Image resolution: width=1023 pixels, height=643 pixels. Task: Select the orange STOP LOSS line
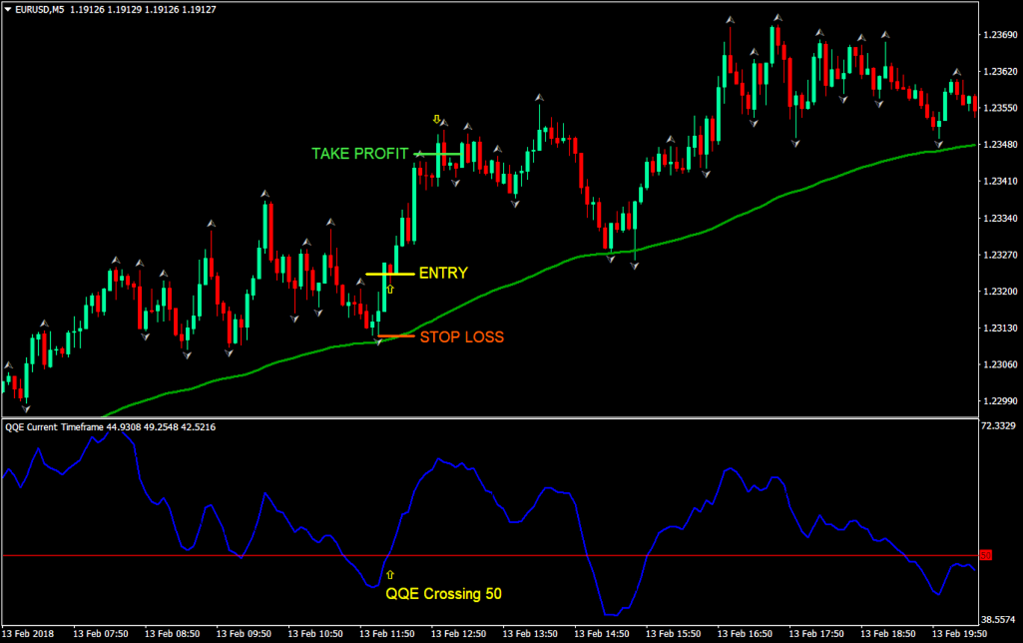(x=394, y=336)
